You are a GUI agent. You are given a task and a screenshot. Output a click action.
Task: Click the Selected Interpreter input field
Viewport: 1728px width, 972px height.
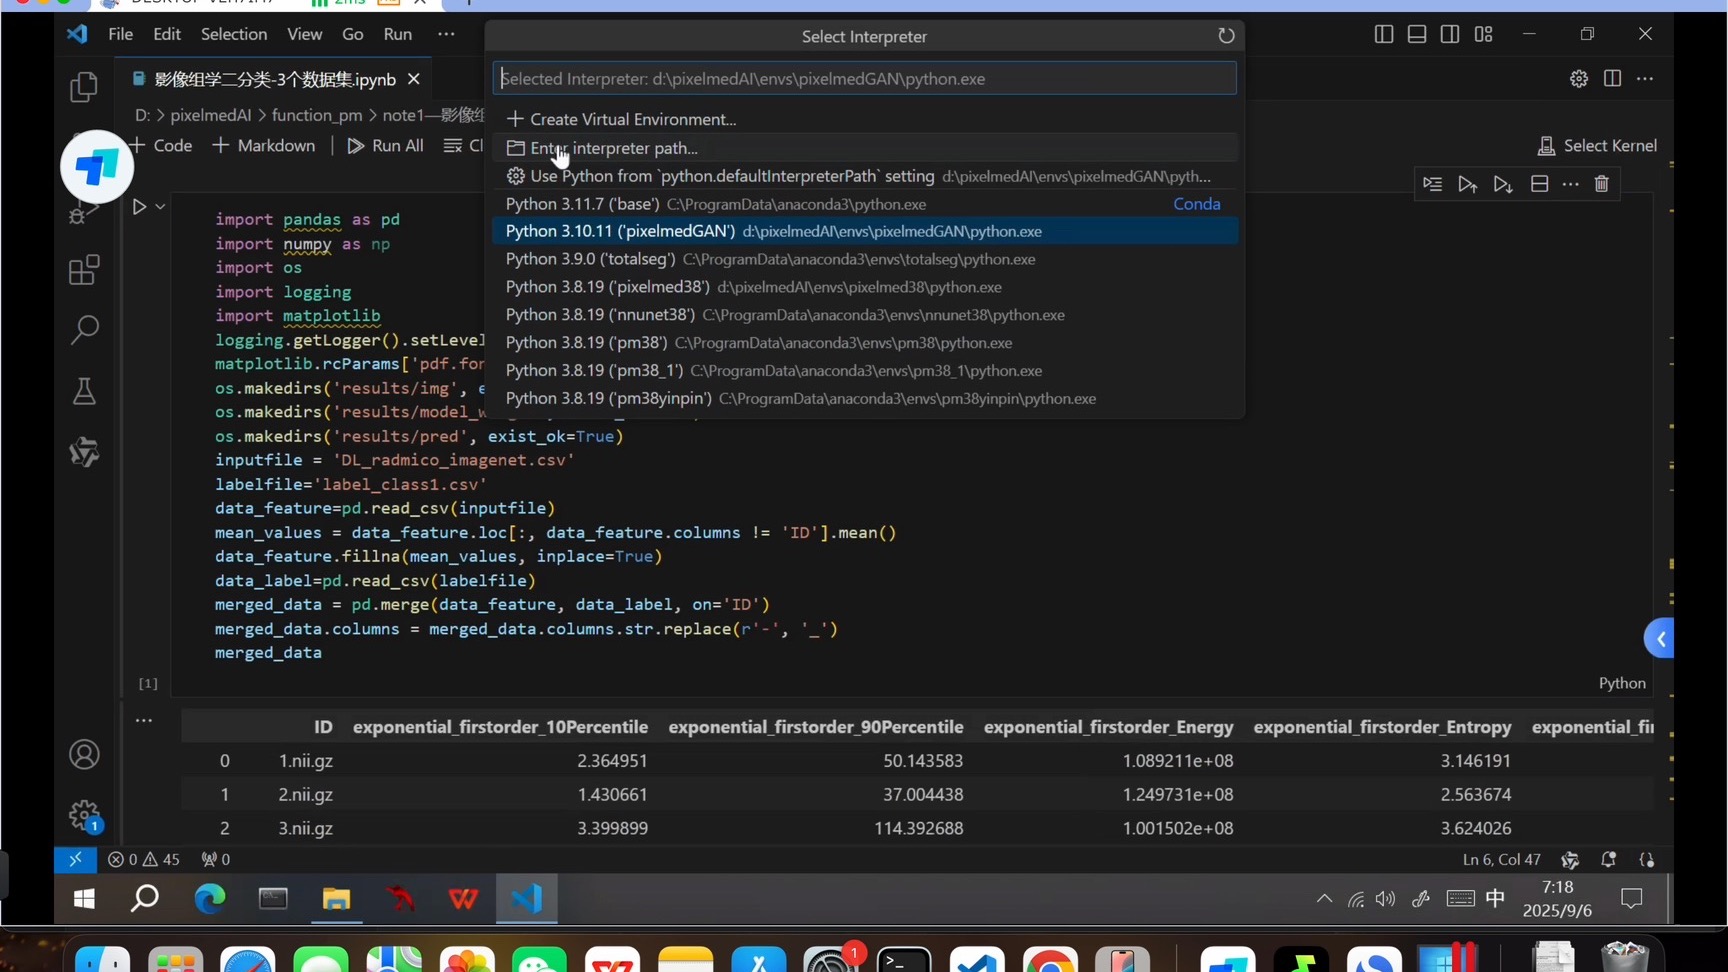pos(864,79)
